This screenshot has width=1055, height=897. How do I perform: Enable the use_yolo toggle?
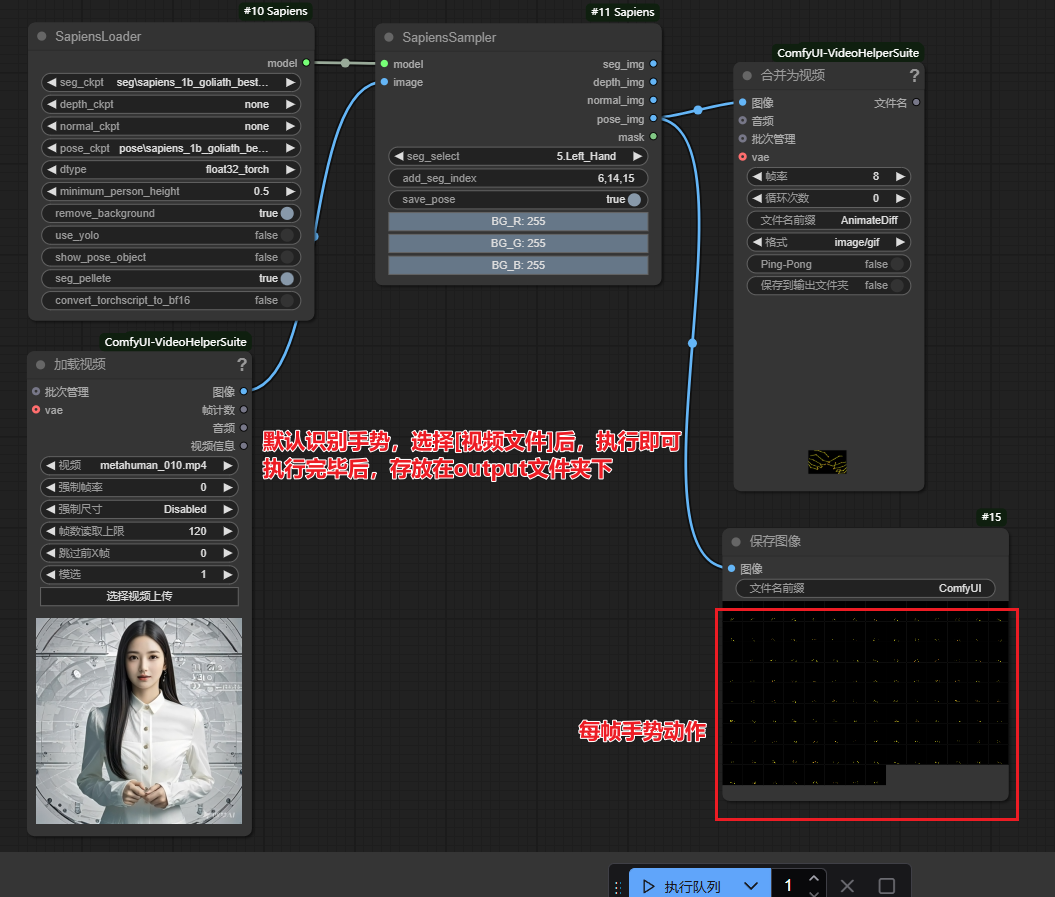tap(287, 235)
